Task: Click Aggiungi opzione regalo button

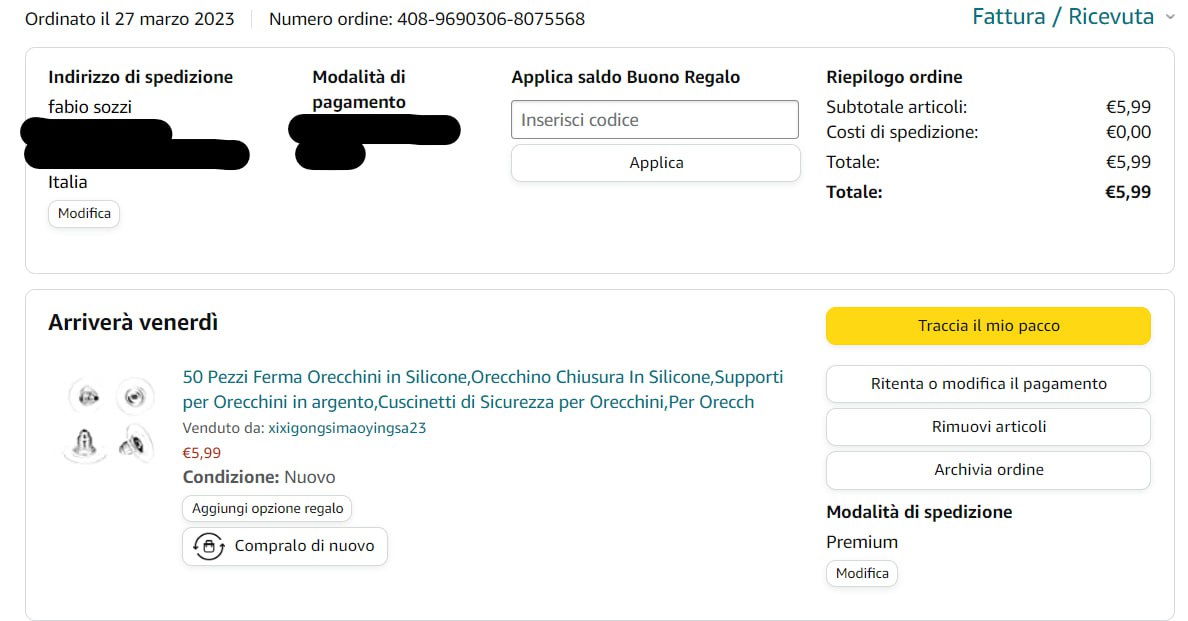Action: 267,508
